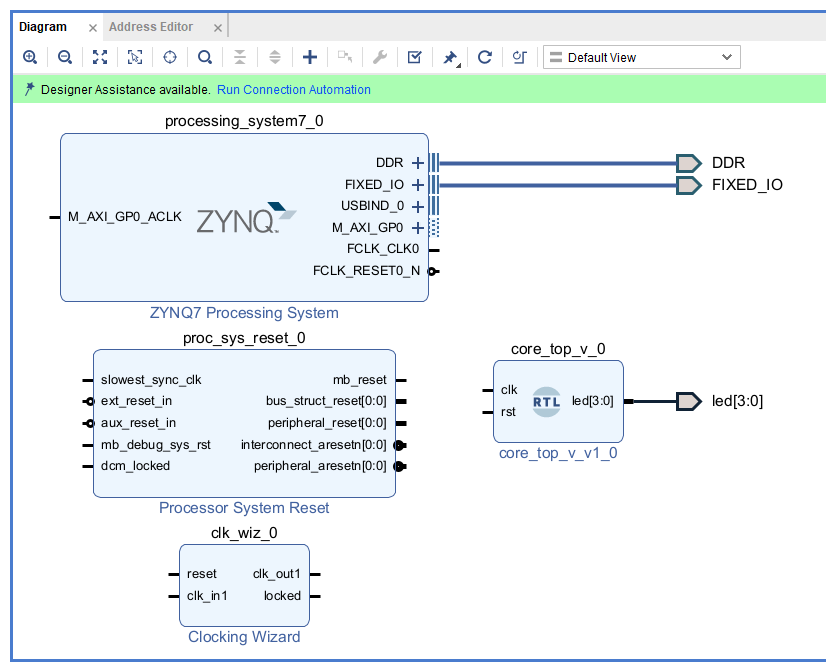Click the Zoom Fit toolbar icon
Viewport: 826px width, 666px height.
point(99,57)
